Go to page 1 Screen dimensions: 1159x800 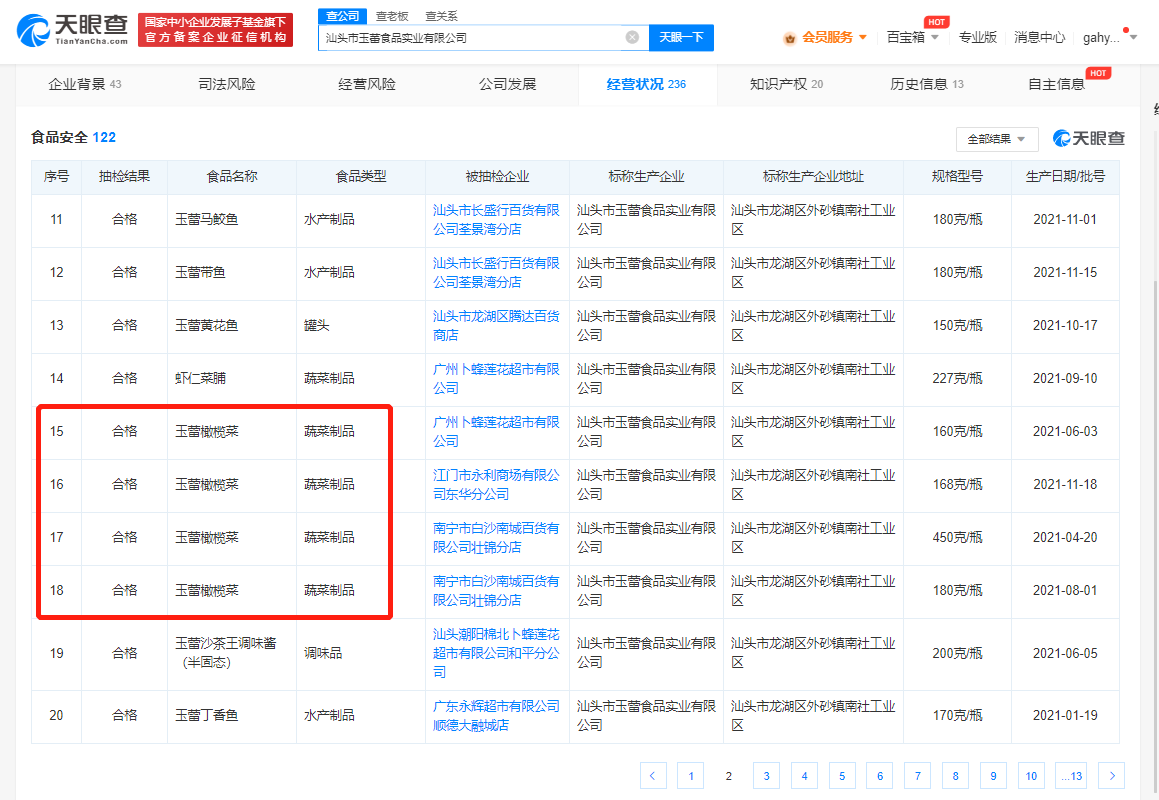[x=691, y=776]
